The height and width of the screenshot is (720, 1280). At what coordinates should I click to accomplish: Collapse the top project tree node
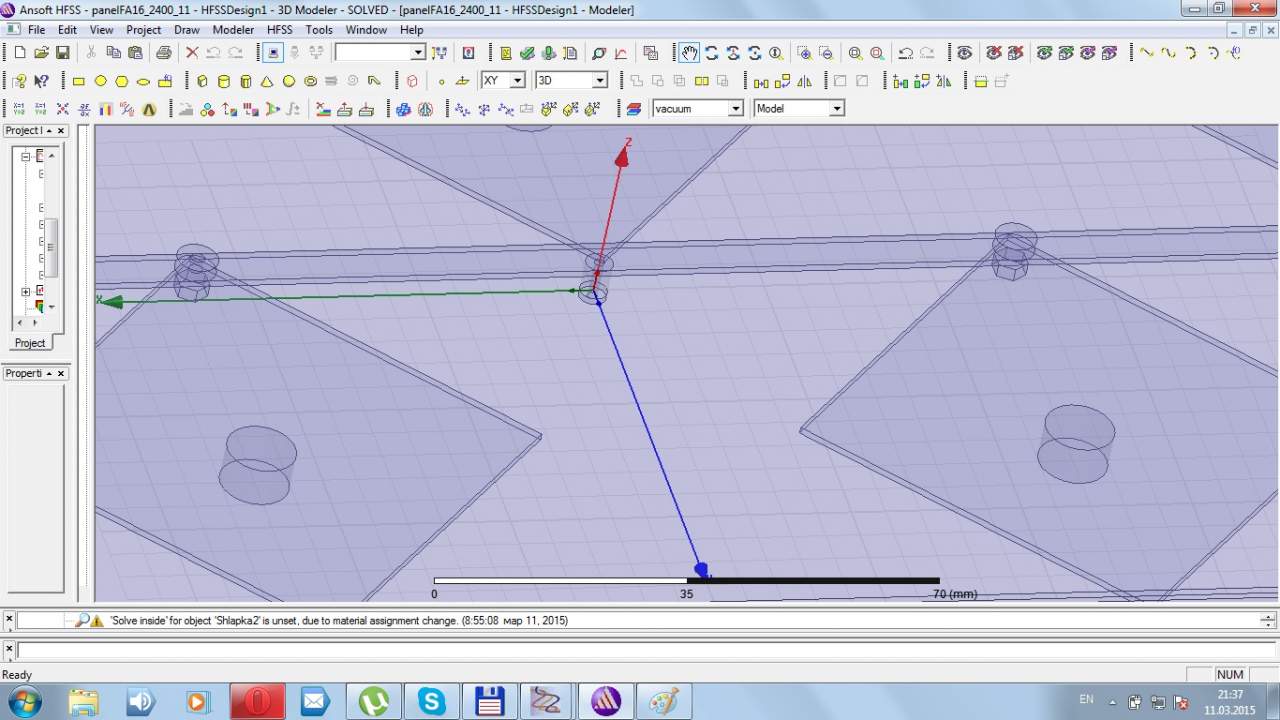[x=26, y=156]
